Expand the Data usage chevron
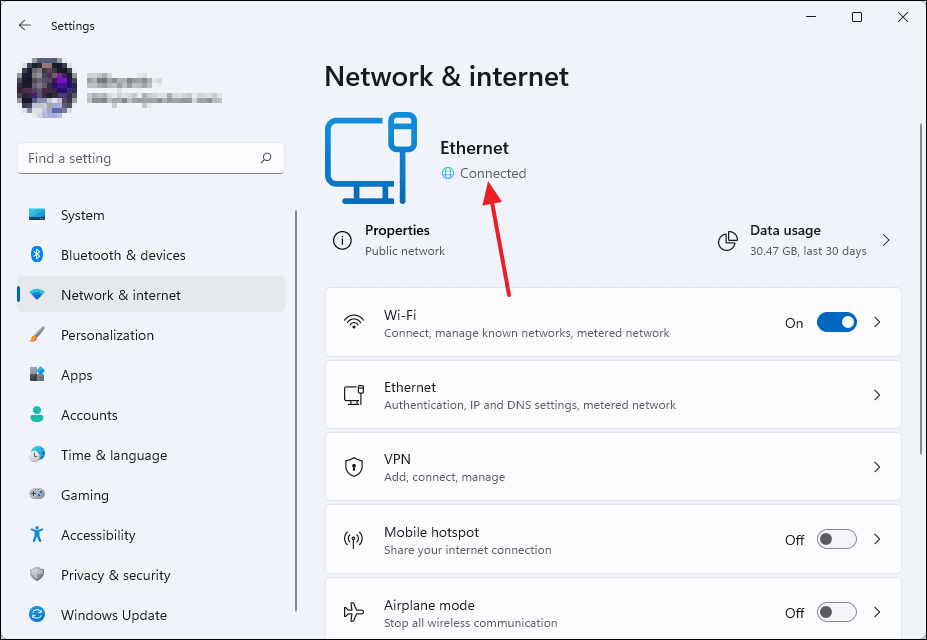Viewport: 927px width, 640px height. coord(886,240)
